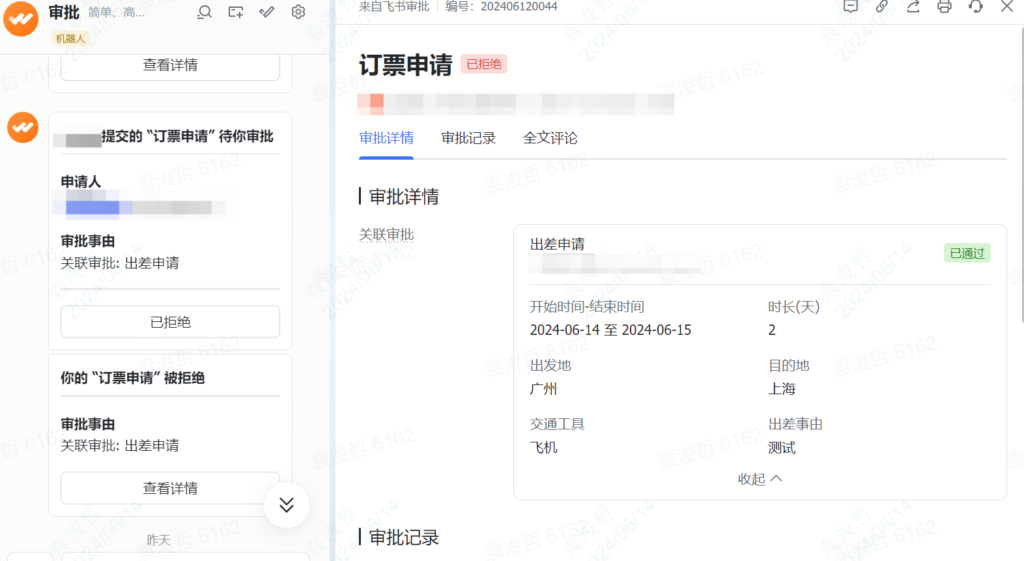The width and height of the screenshot is (1024, 561).
Task: Open the linked 出差申请 card title
Action: click(x=557, y=244)
